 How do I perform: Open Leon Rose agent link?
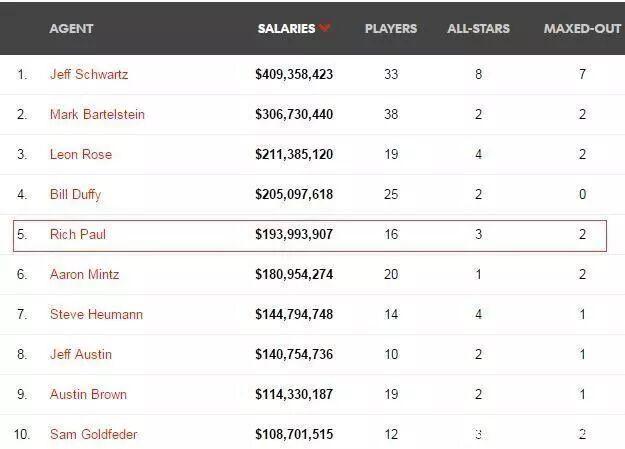click(81, 154)
